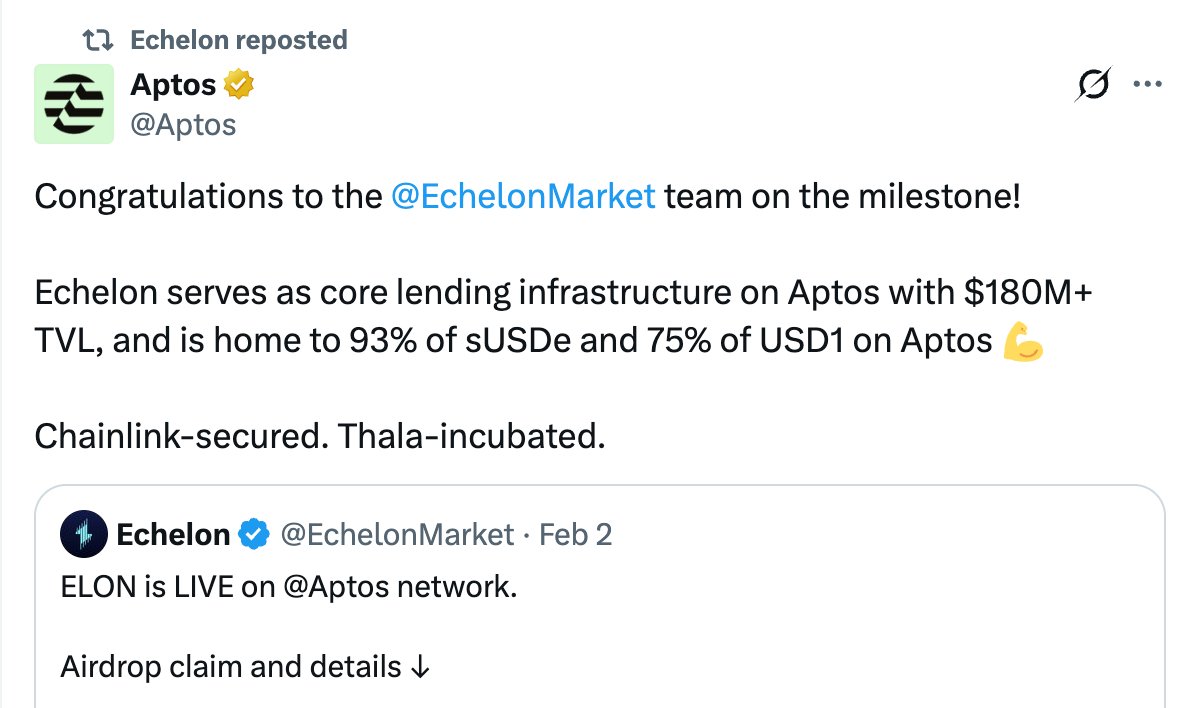Click the "ELON is LIVE" text
Screen dimensions: 1196x708
point(150,586)
